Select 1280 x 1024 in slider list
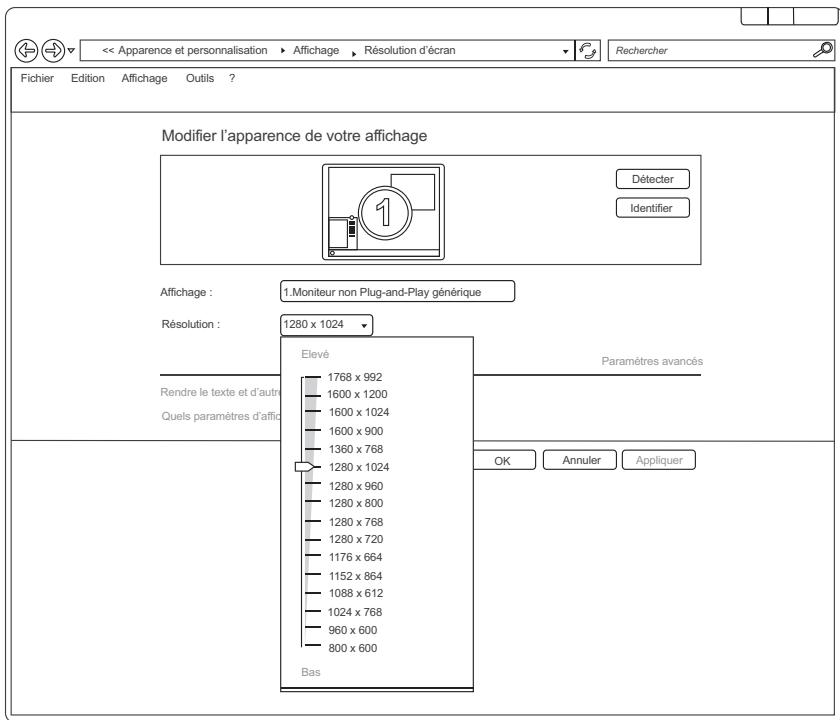This screenshot has height=720, width=840. click(x=359, y=467)
